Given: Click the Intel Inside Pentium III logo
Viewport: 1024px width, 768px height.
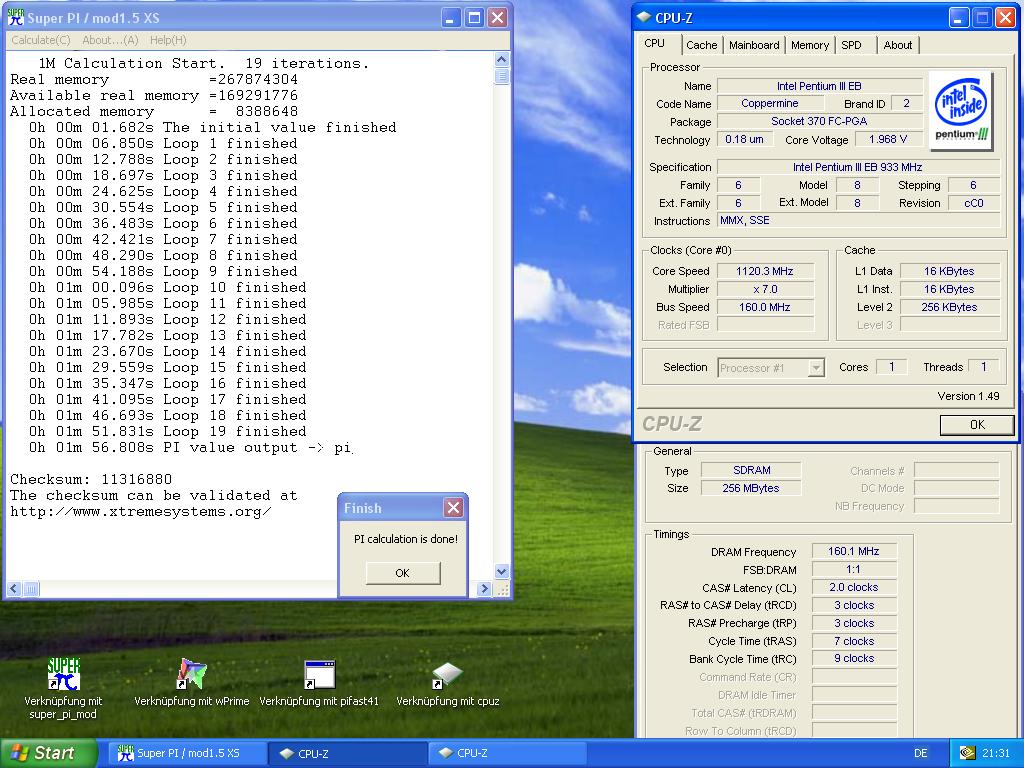Looking at the screenshot, I should point(961,110).
